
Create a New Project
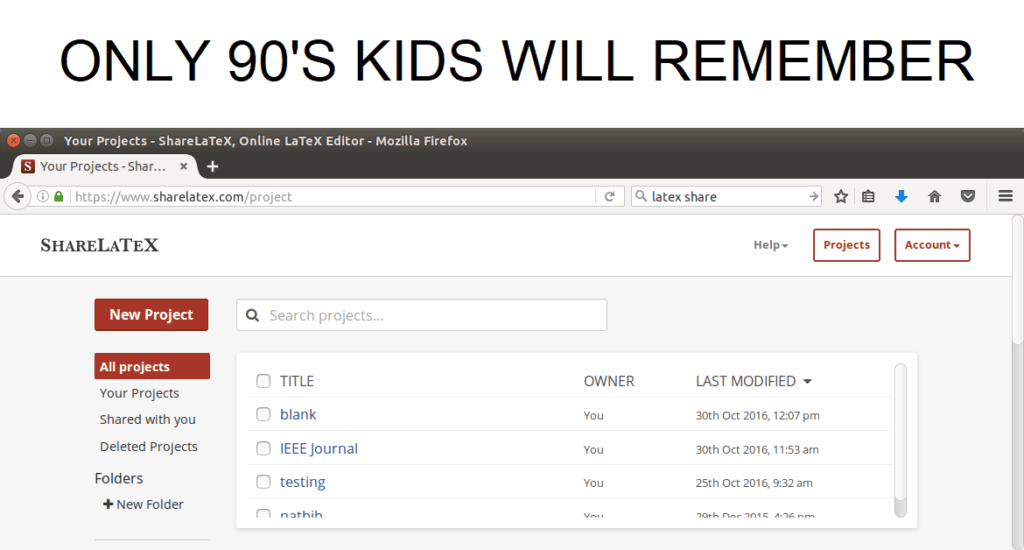152,315
